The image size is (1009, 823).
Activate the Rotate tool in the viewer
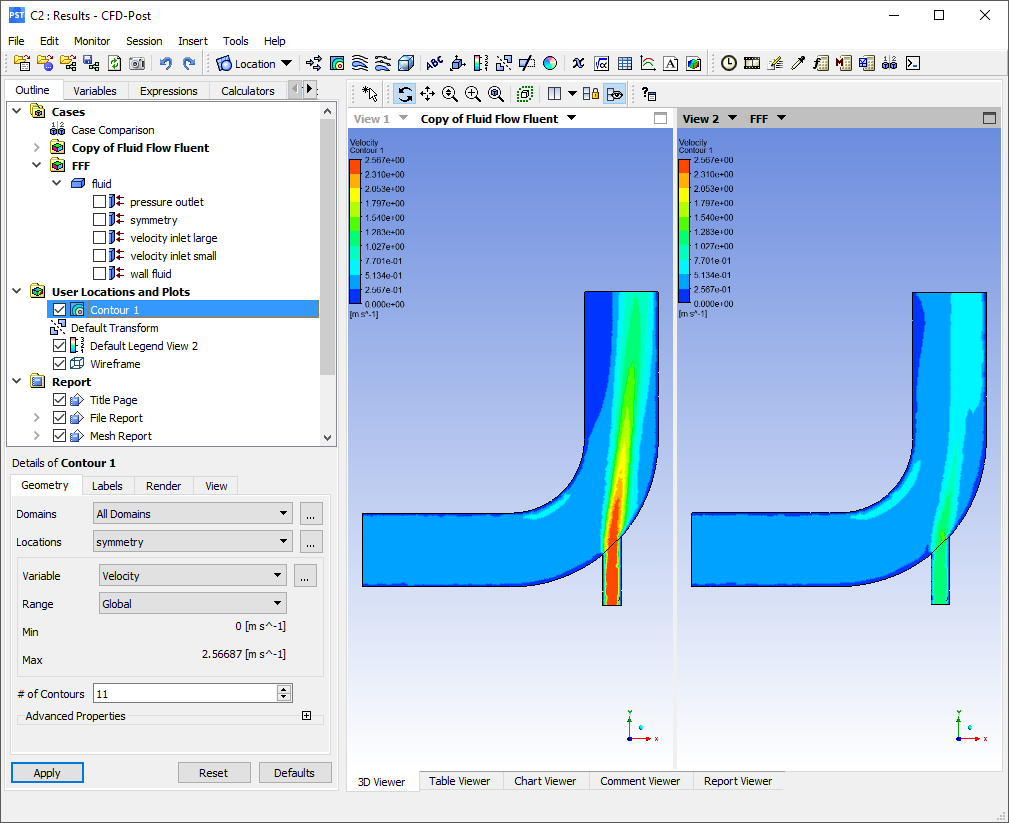406,94
